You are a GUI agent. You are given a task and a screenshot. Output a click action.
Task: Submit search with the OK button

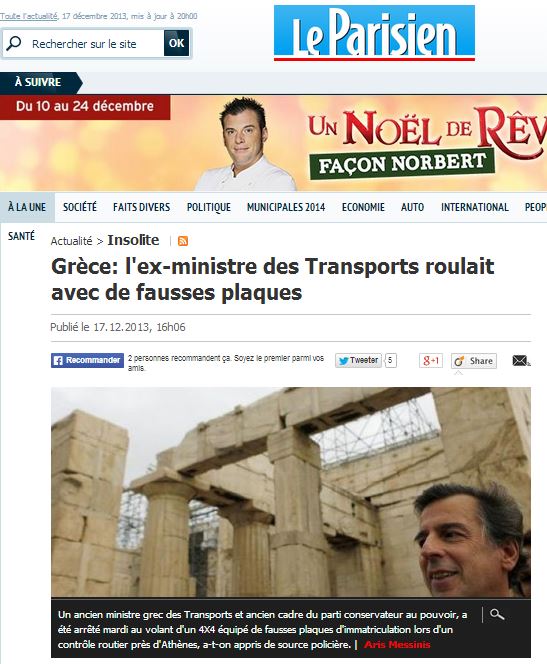pyautogui.click(x=177, y=43)
